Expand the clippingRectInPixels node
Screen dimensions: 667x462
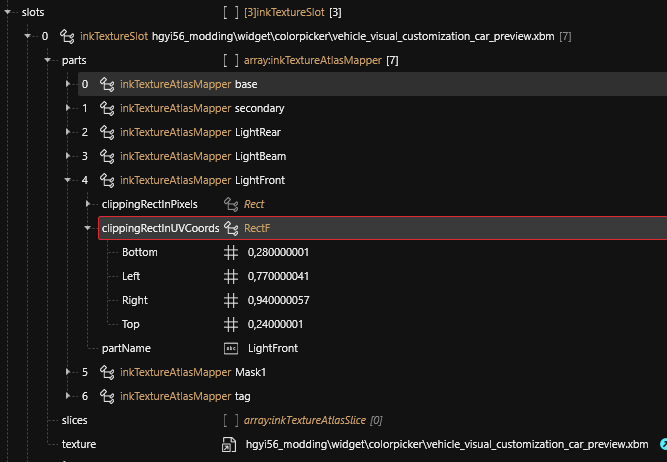pyautogui.click(x=88, y=204)
